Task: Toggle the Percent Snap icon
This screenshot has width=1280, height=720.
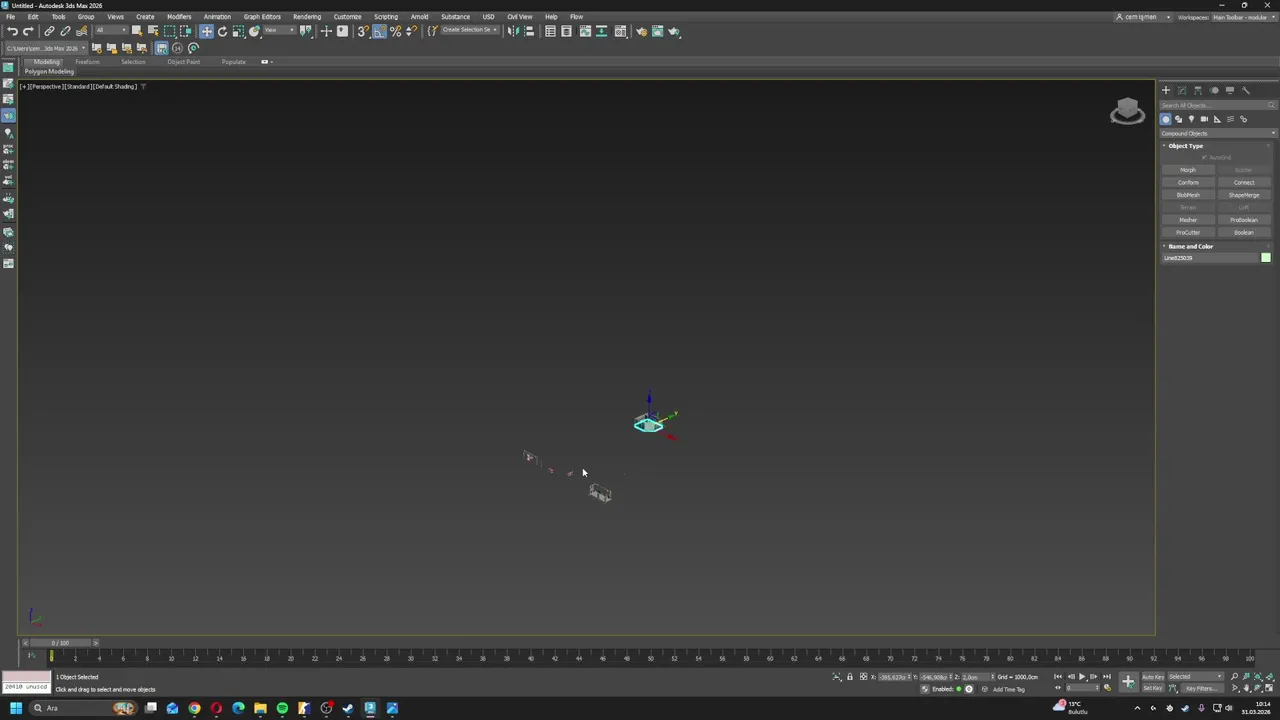Action: (395, 31)
